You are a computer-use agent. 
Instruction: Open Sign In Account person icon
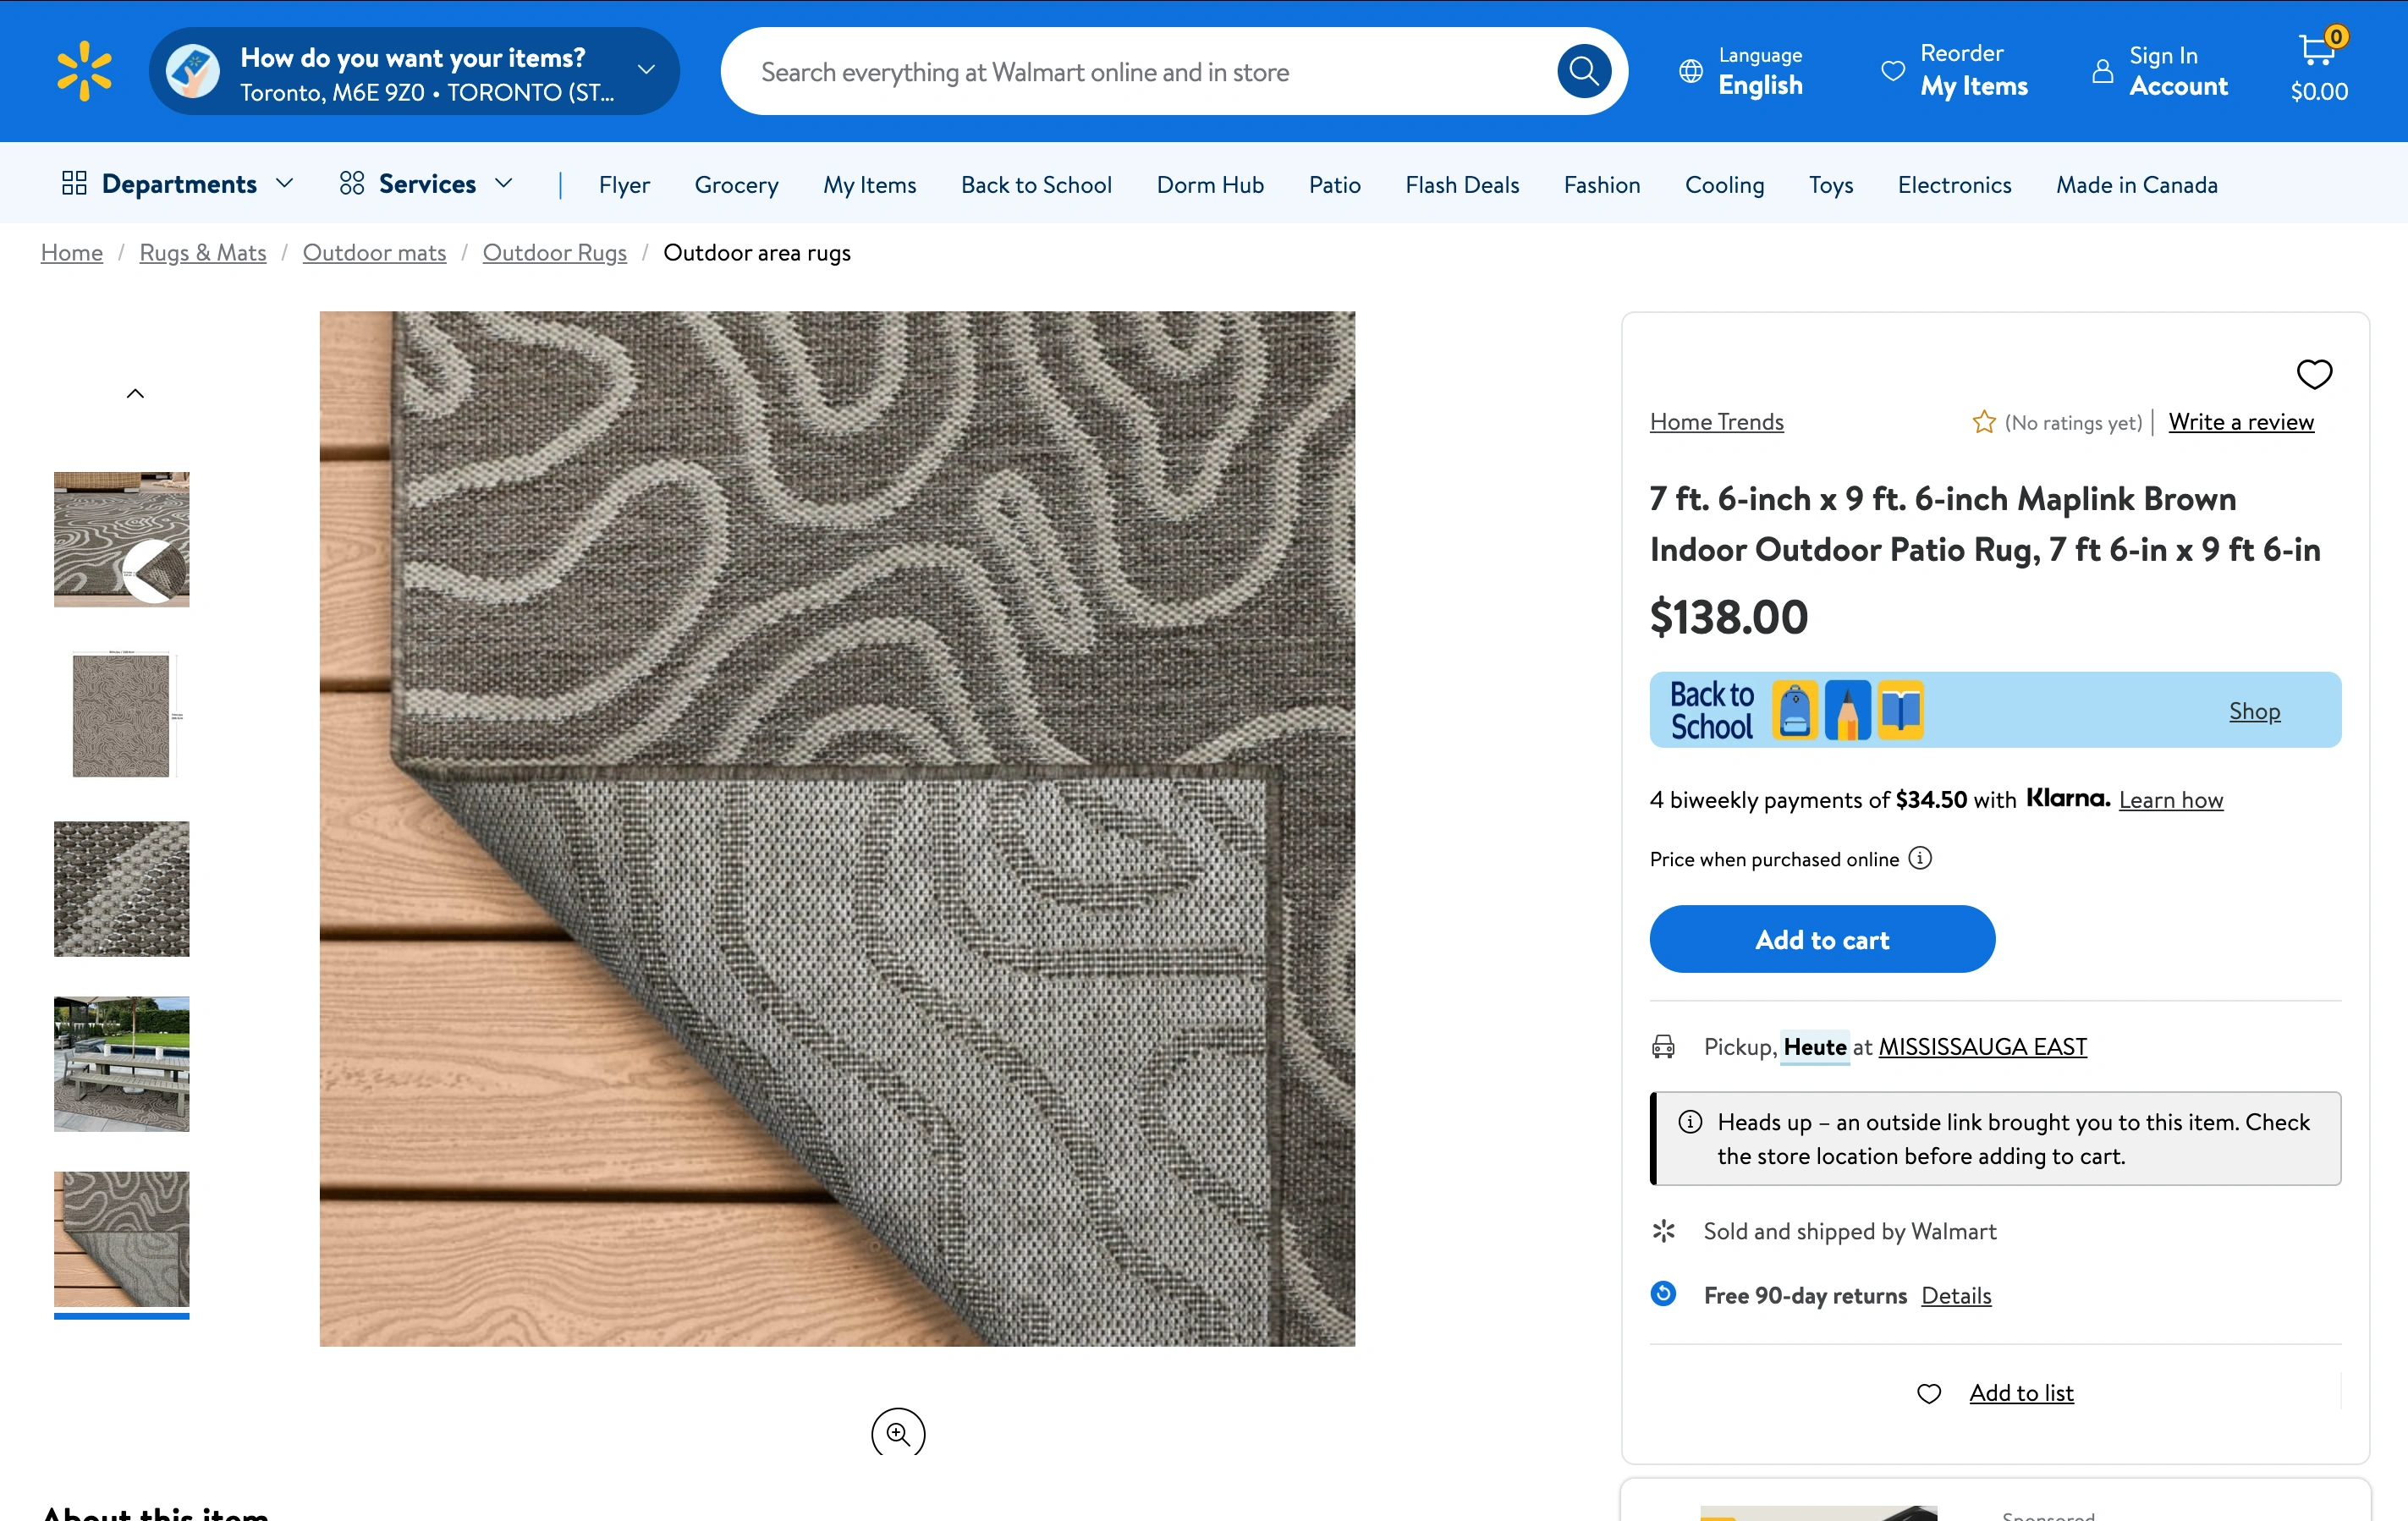click(2102, 71)
